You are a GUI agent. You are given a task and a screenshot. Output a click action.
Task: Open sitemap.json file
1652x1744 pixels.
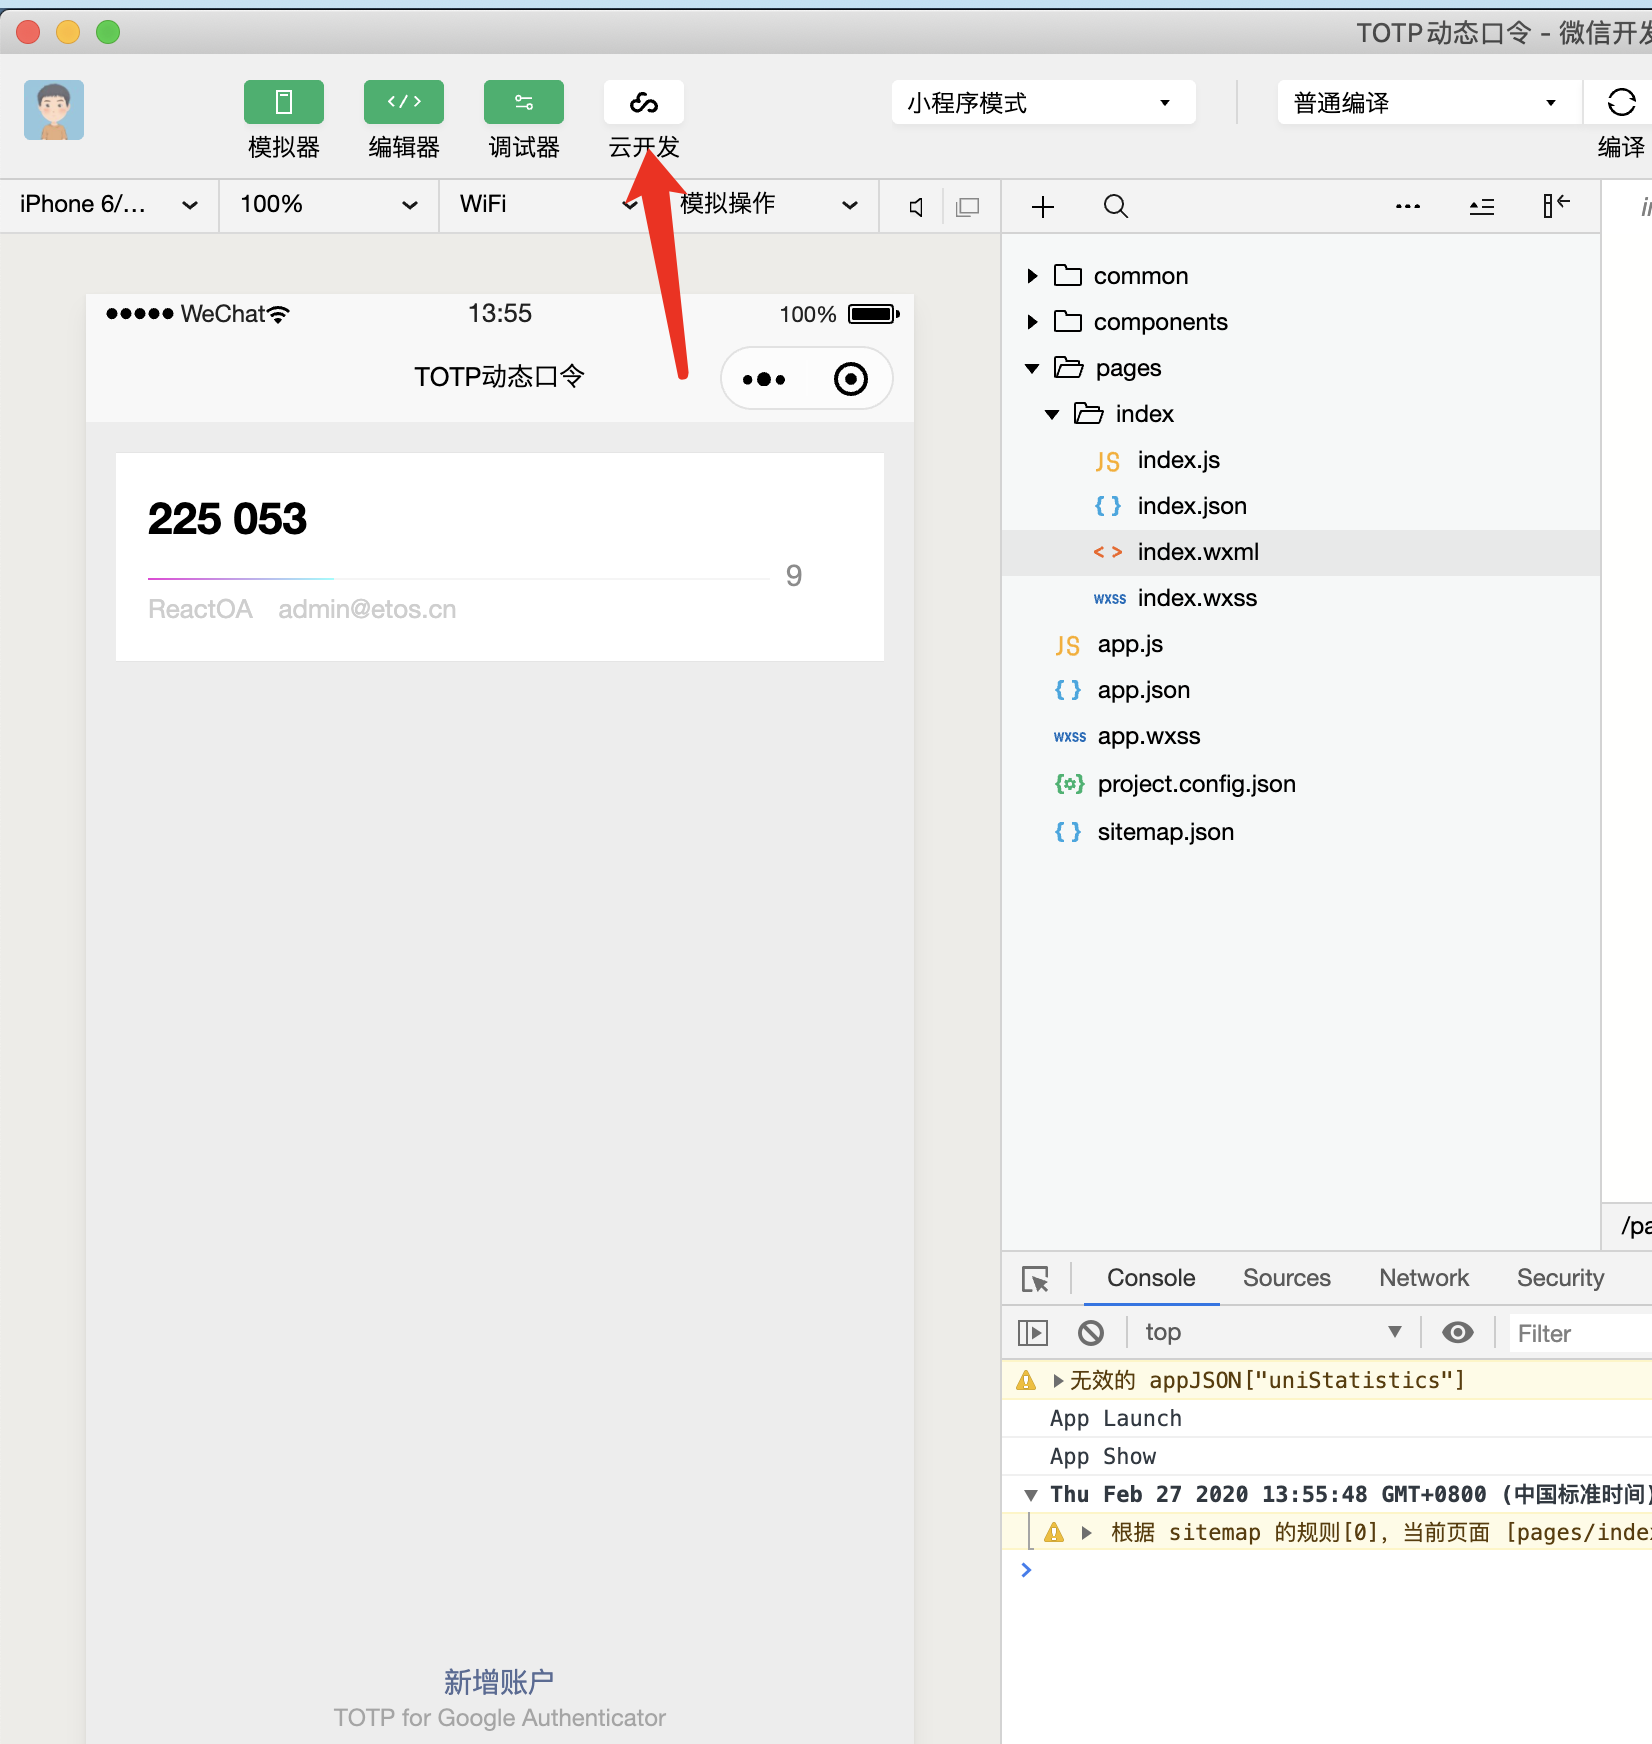click(1165, 832)
